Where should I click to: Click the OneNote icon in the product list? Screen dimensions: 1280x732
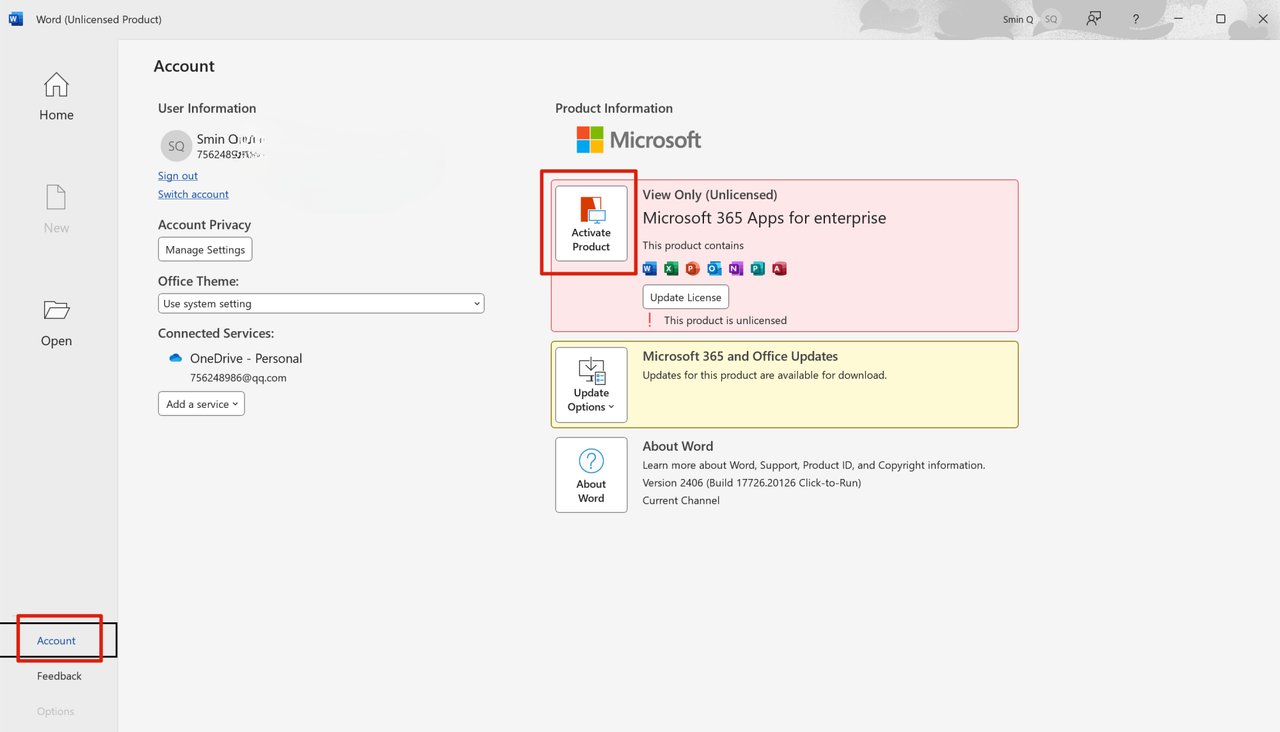tap(735, 268)
